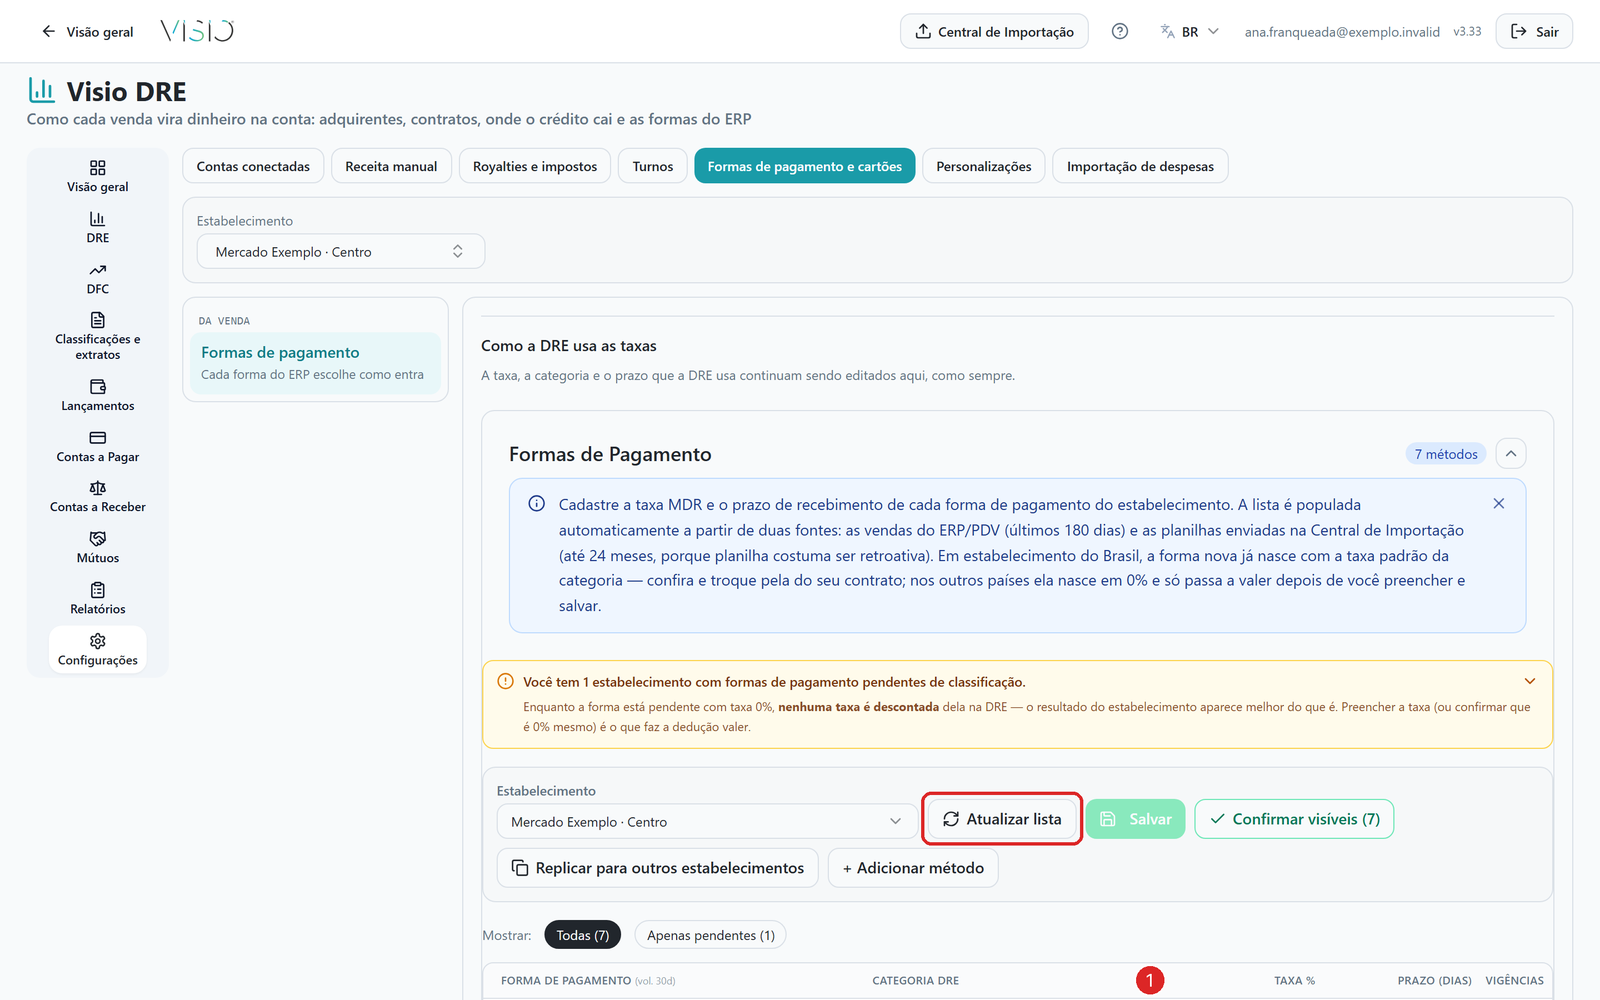The width and height of the screenshot is (1600, 1000).
Task: Open Central de Importação
Action: [x=994, y=31]
